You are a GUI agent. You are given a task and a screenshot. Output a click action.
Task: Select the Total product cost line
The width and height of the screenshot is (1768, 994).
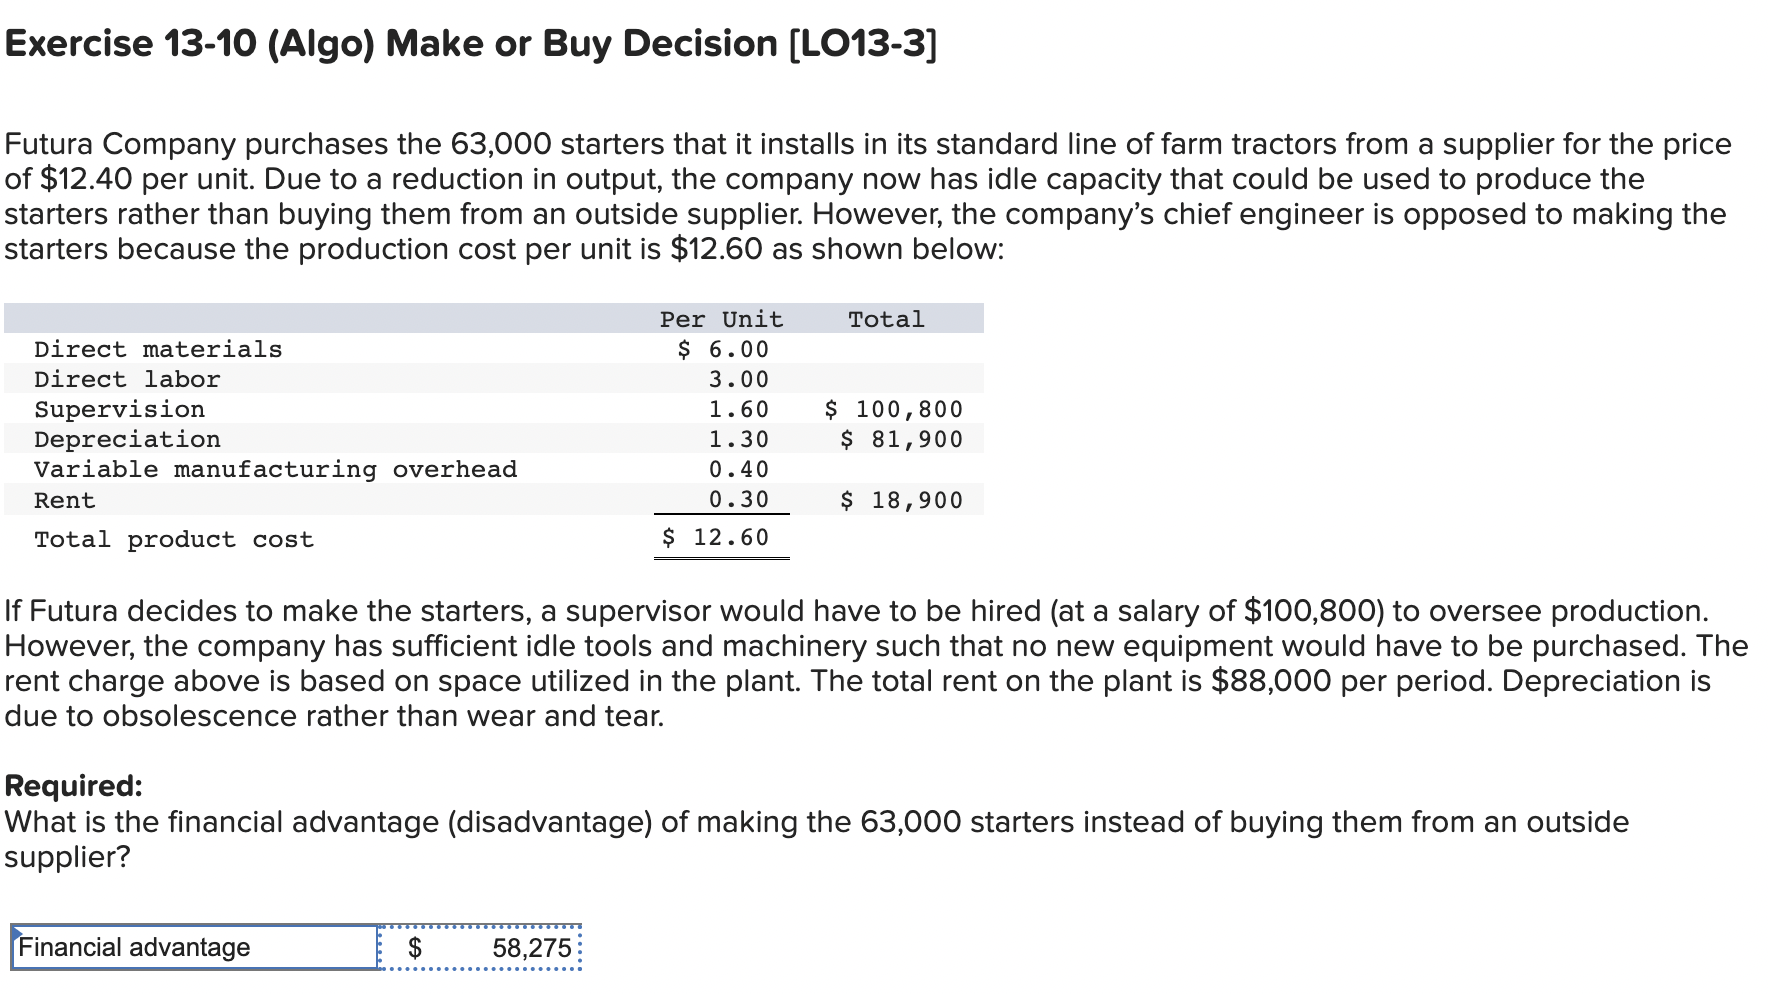coord(172,539)
